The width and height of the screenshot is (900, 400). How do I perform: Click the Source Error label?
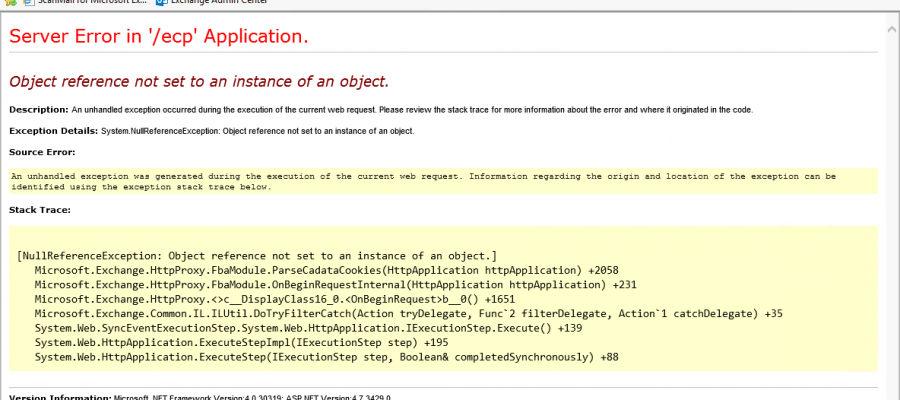click(42, 152)
